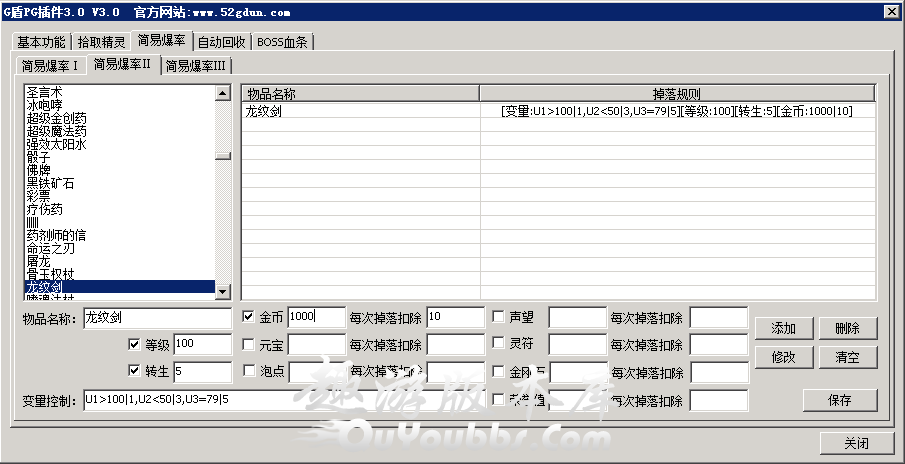Click the 掉落规则 column header
The width and height of the screenshot is (905, 464).
(677, 93)
